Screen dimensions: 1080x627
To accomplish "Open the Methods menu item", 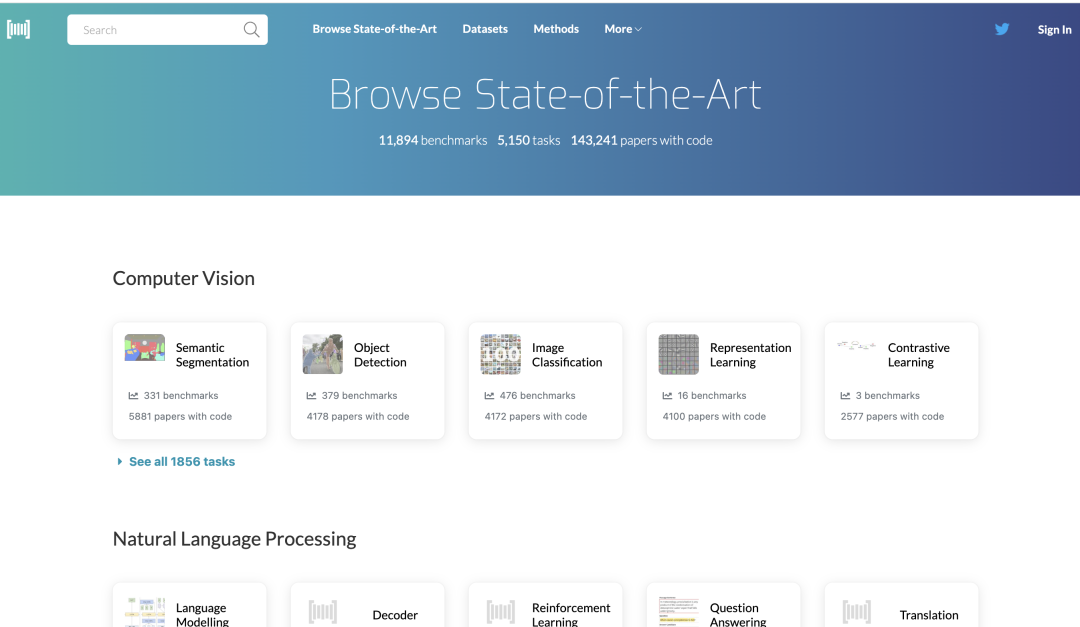I will tap(556, 29).
